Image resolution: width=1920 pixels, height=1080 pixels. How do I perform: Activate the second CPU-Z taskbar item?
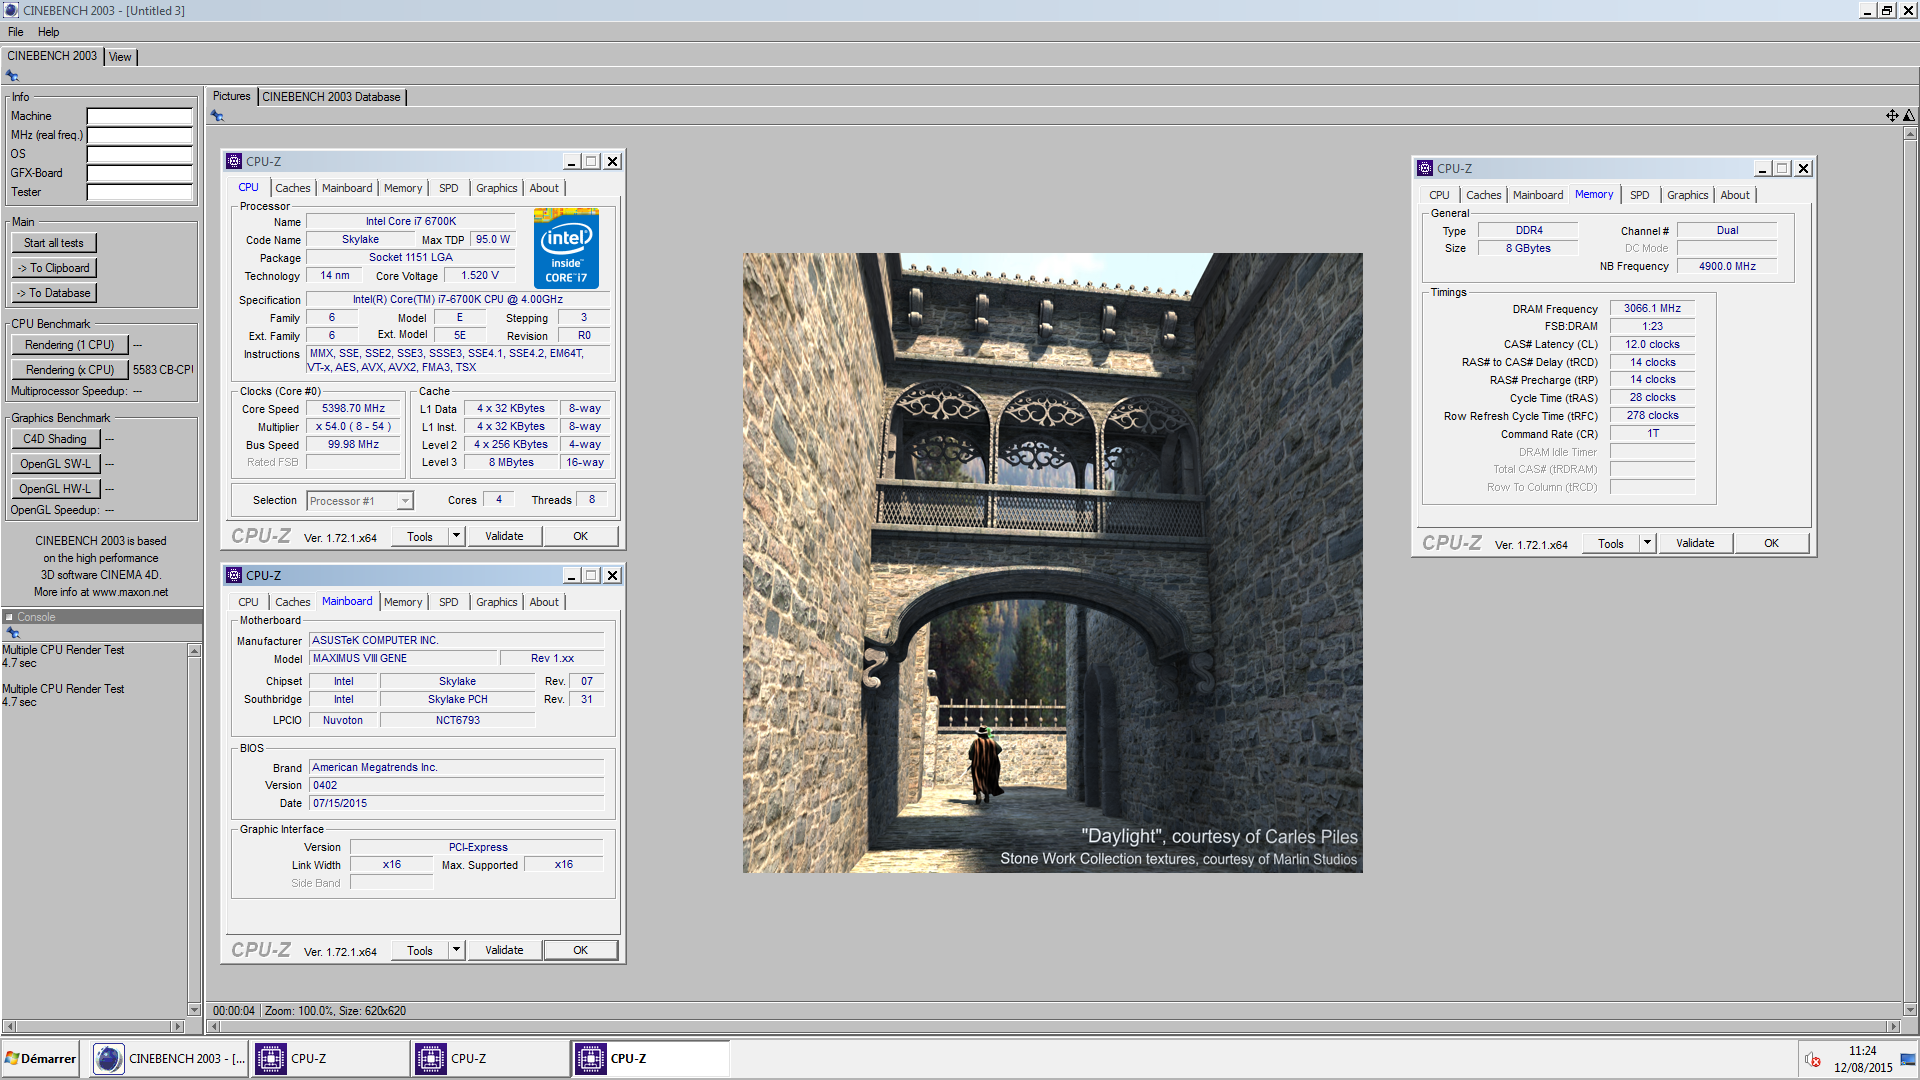490,1059
